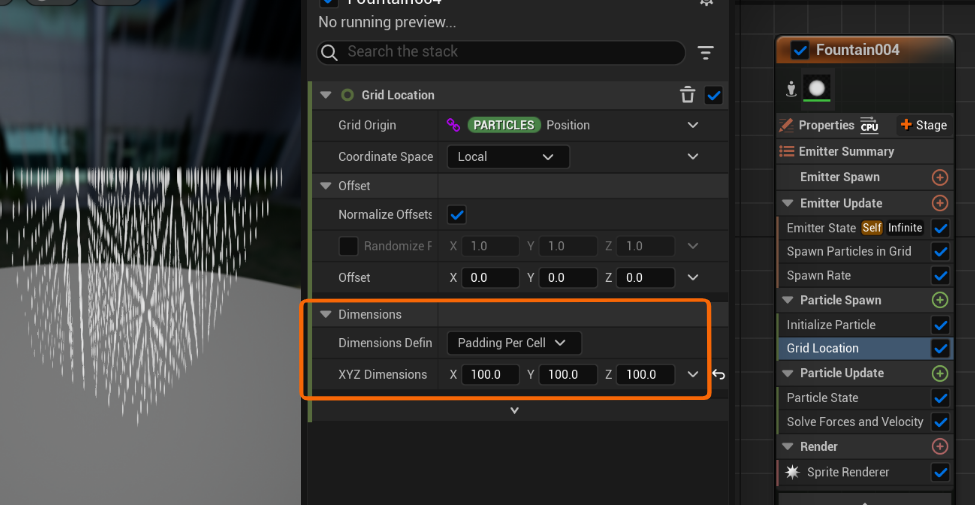975x505 pixels.
Task: Click the CPU sim target icon
Action: click(x=869, y=125)
